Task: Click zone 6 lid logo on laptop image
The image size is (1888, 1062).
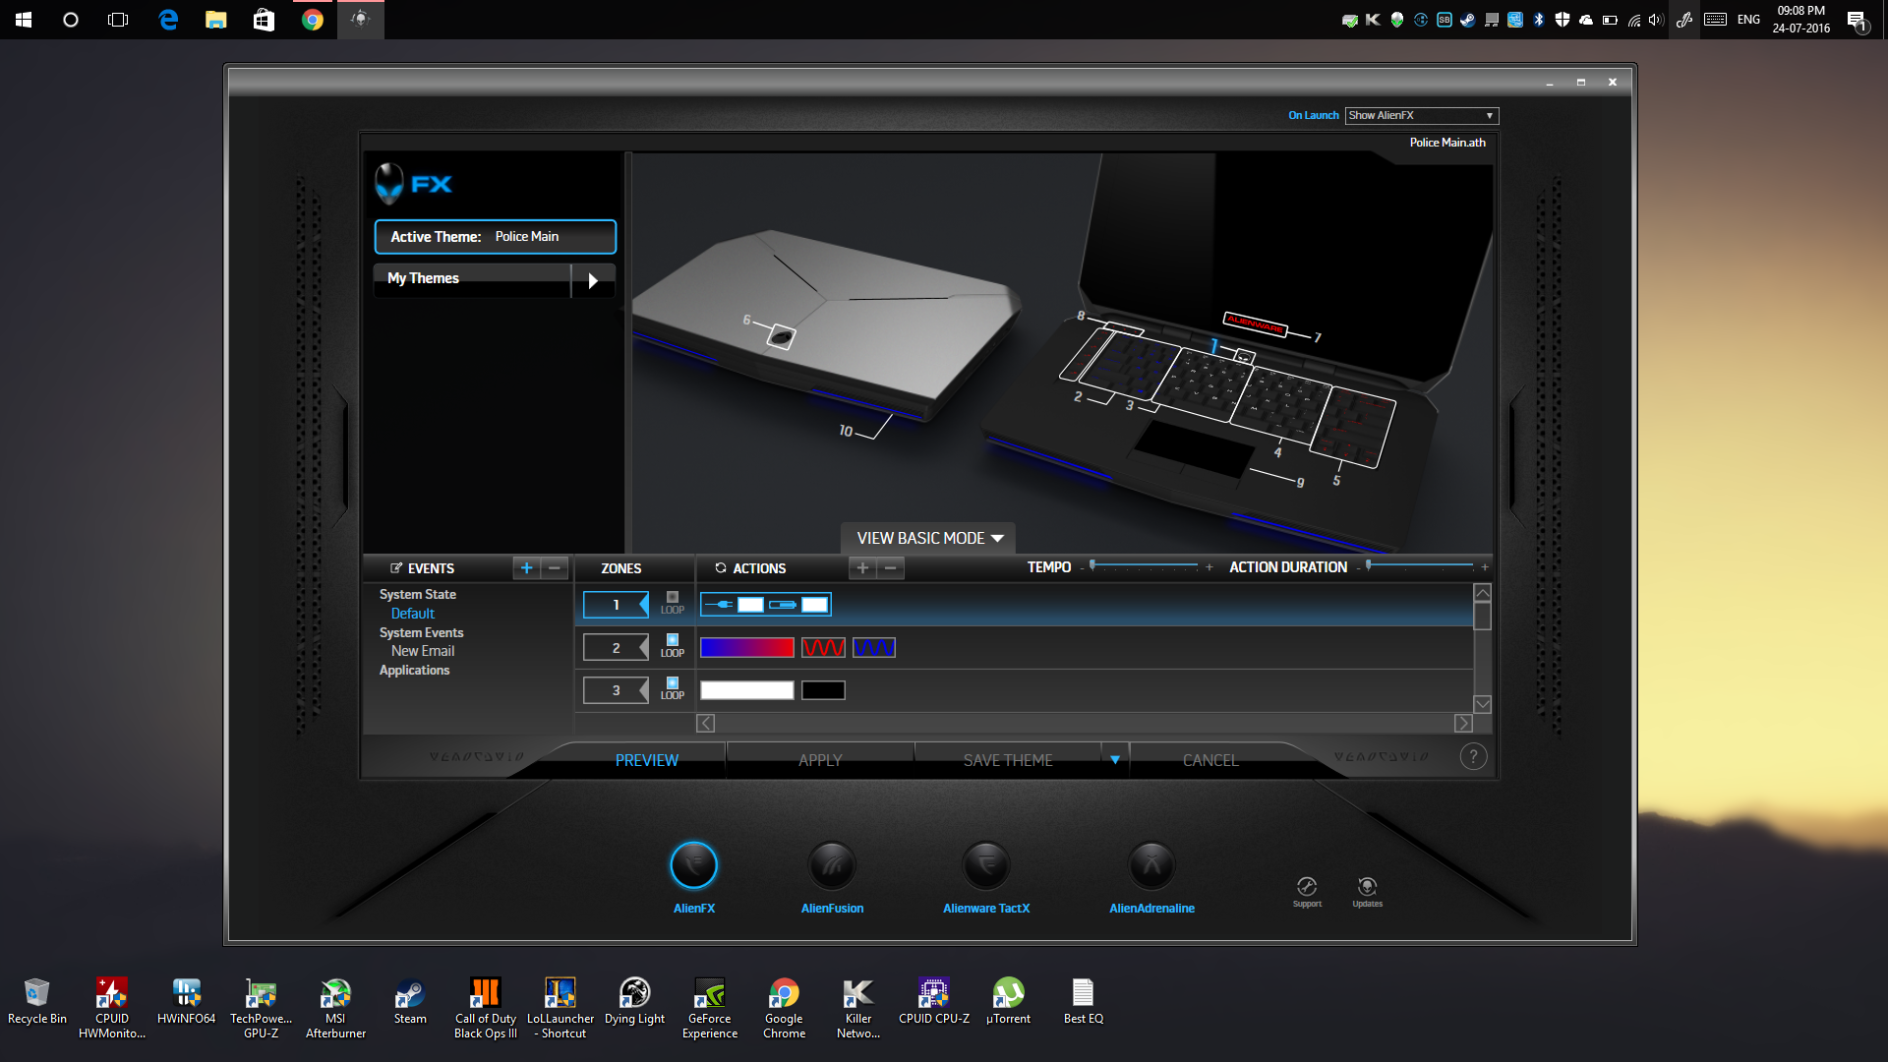Action: click(781, 337)
